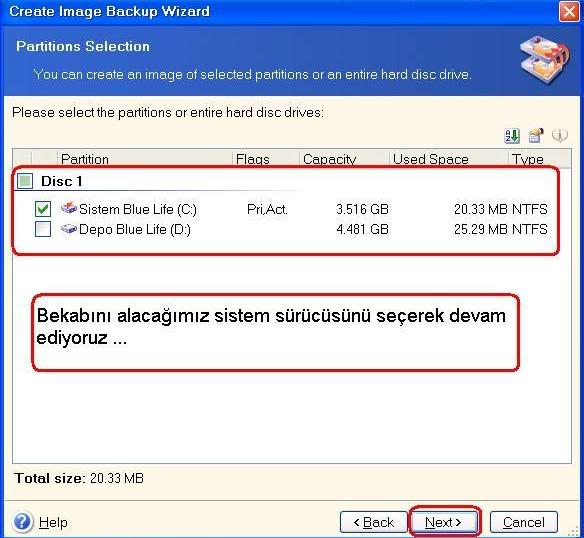This screenshot has height=538, width=584.
Task: Go Back to previous wizard step
Action: click(x=374, y=522)
